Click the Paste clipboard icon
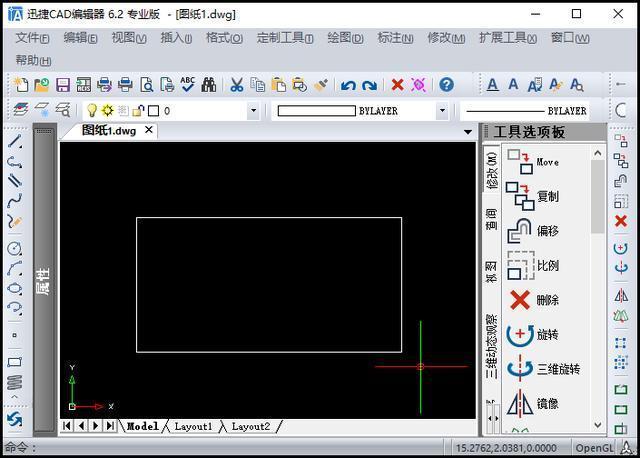The width and height of the screenshot is (640, 458). [278, 84]
